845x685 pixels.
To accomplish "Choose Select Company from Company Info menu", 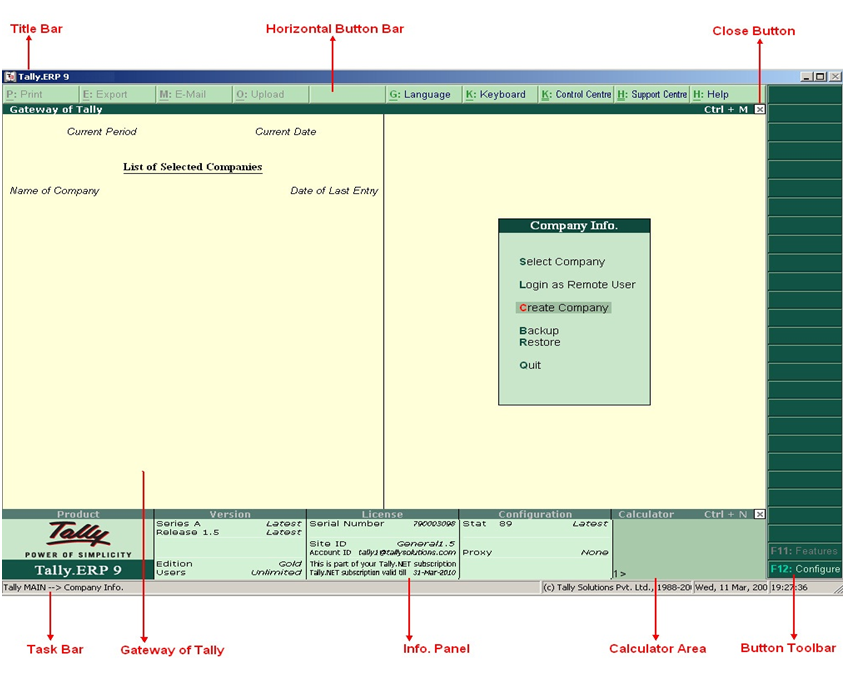I will [x=562, y=262].
